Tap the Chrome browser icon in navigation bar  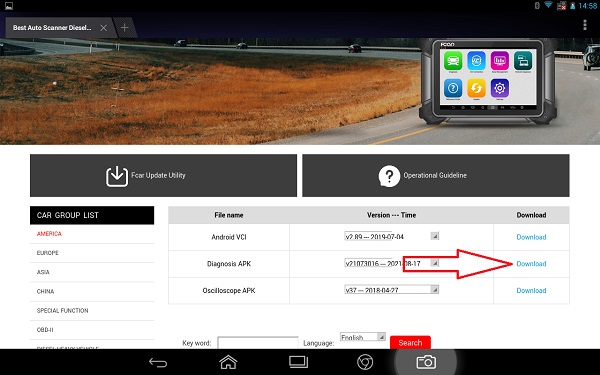click(x=365, y=362)
